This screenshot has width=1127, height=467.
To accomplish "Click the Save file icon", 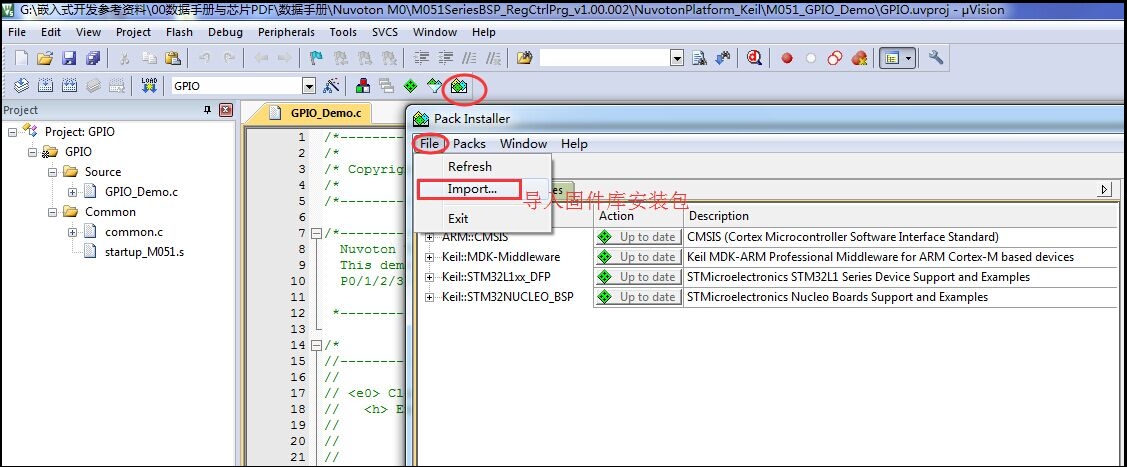I will click(x=69, y=58).
